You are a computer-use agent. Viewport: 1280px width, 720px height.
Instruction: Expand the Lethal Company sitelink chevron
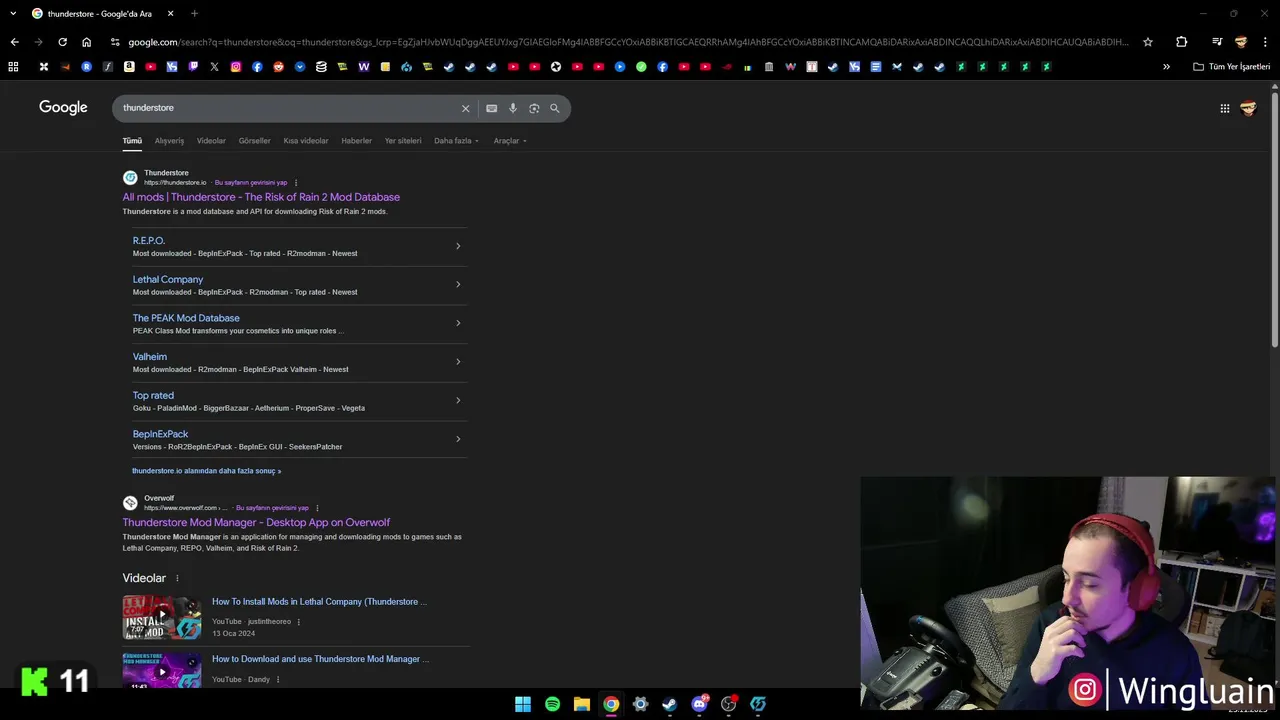point(458,285)
